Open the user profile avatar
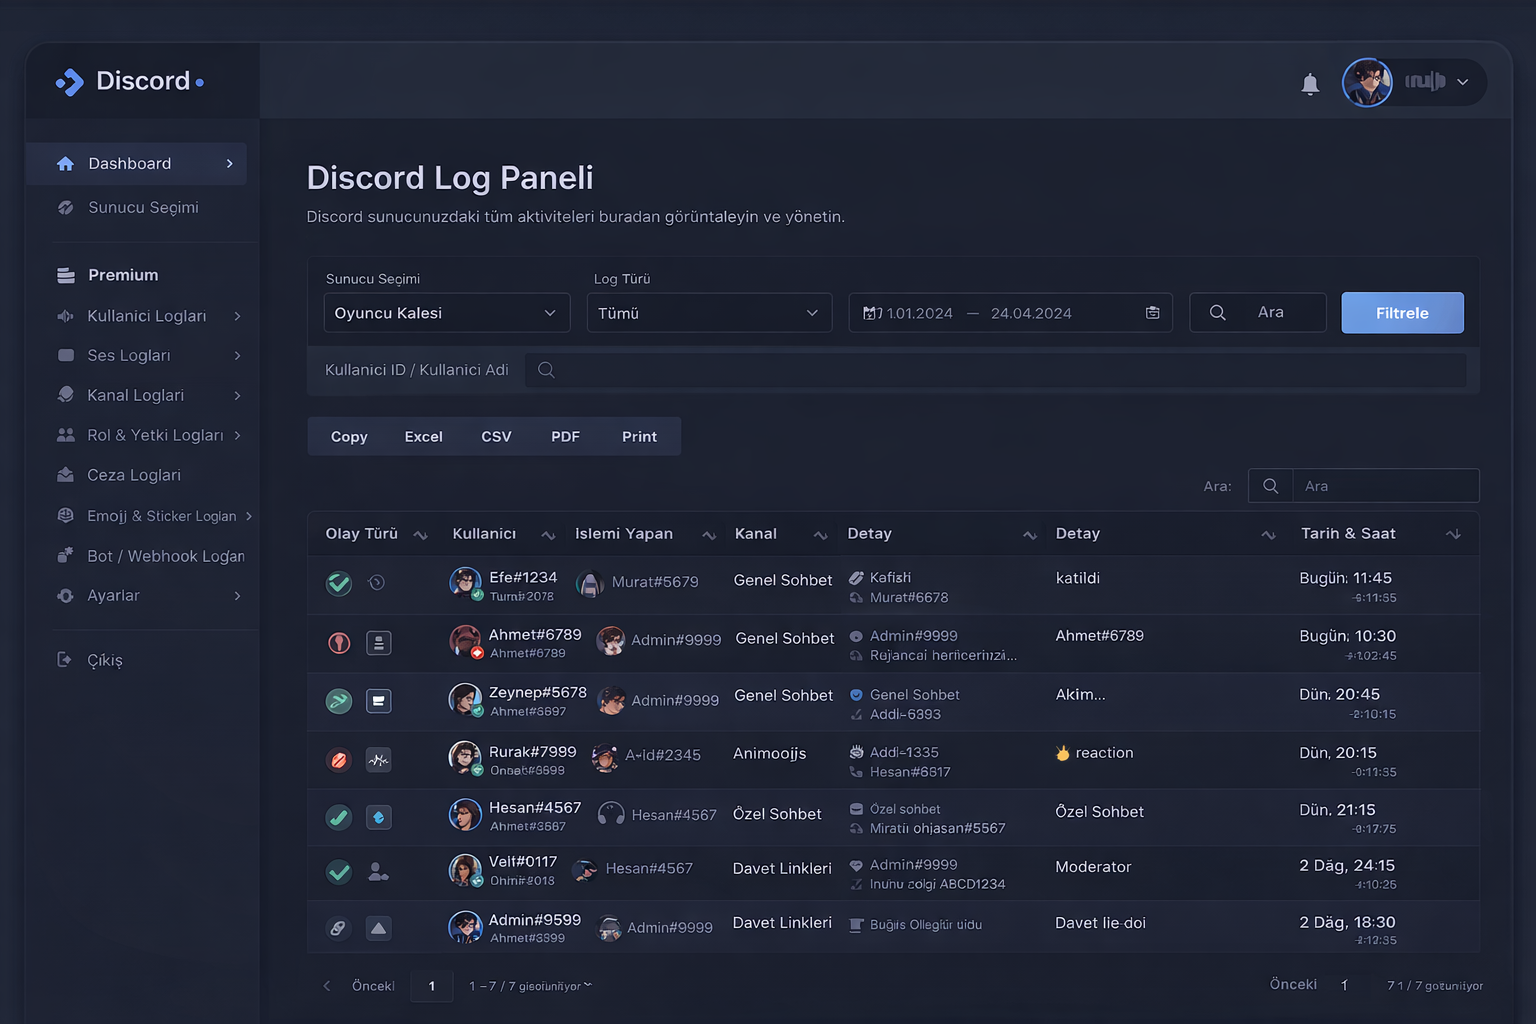This screenshot has height=1024, width=1536. point(1367,82)
